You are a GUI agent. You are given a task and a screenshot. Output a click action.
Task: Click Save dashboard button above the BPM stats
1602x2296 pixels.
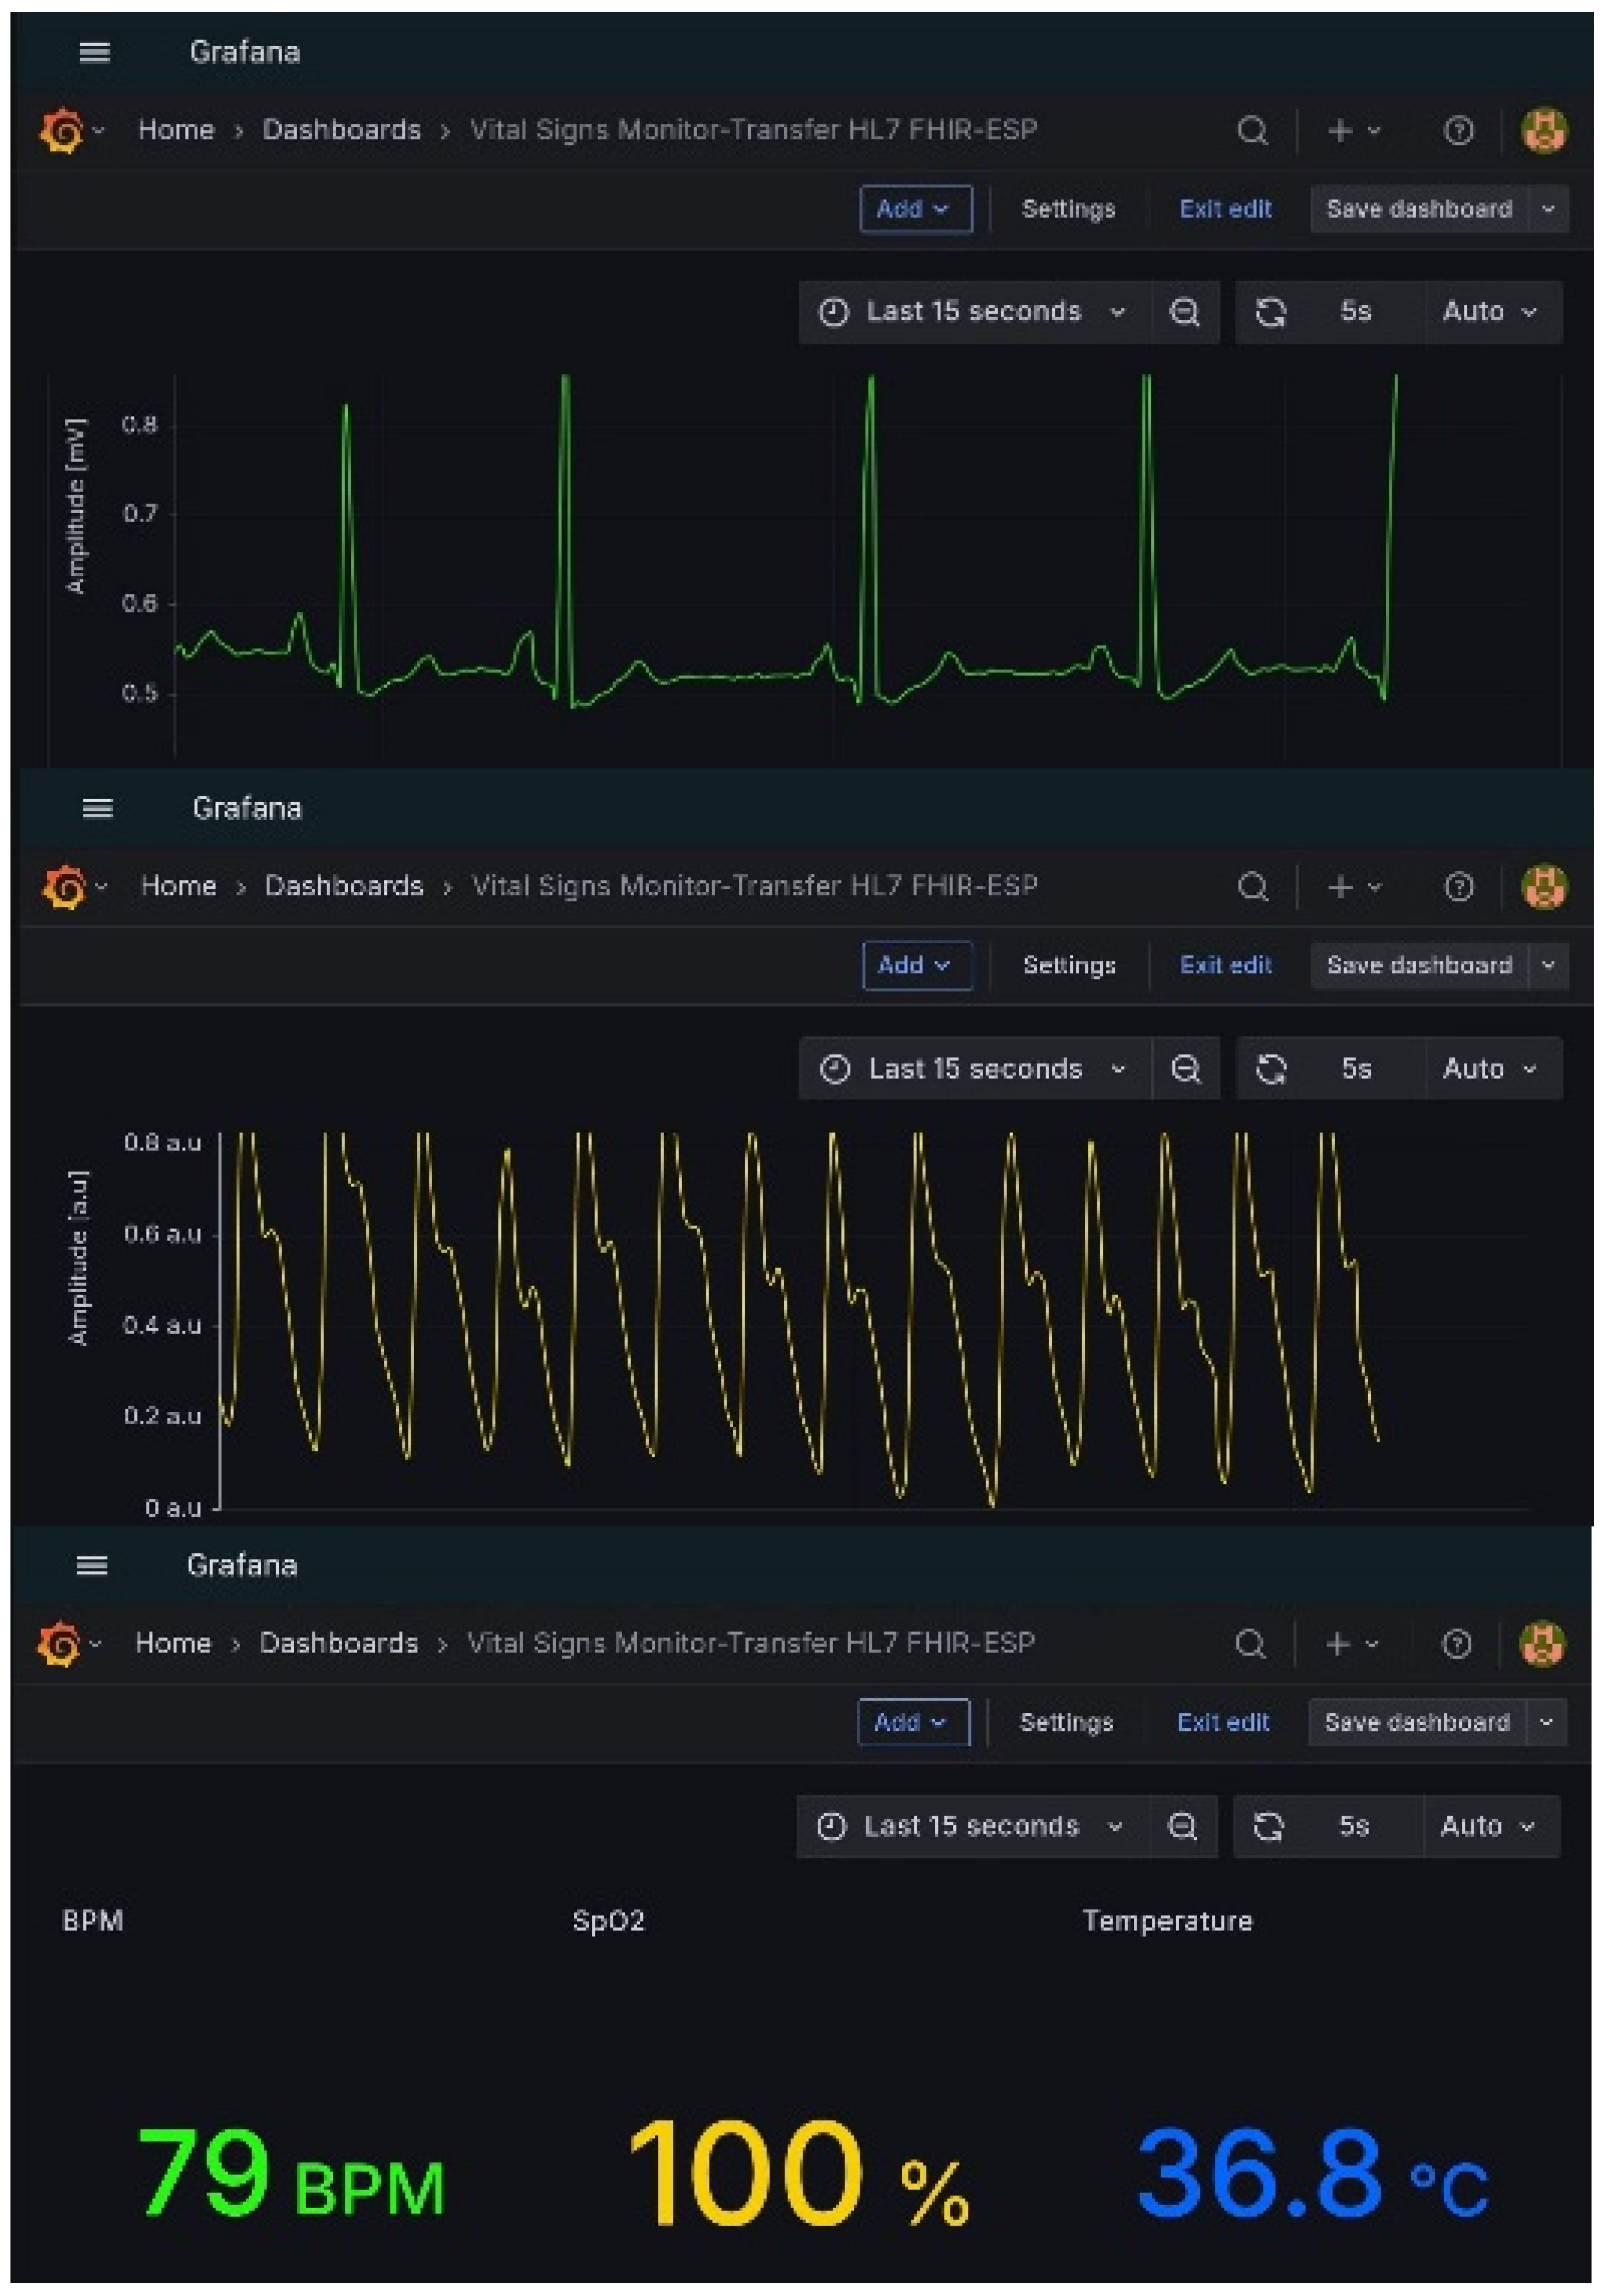[x=1416, y=1722]
